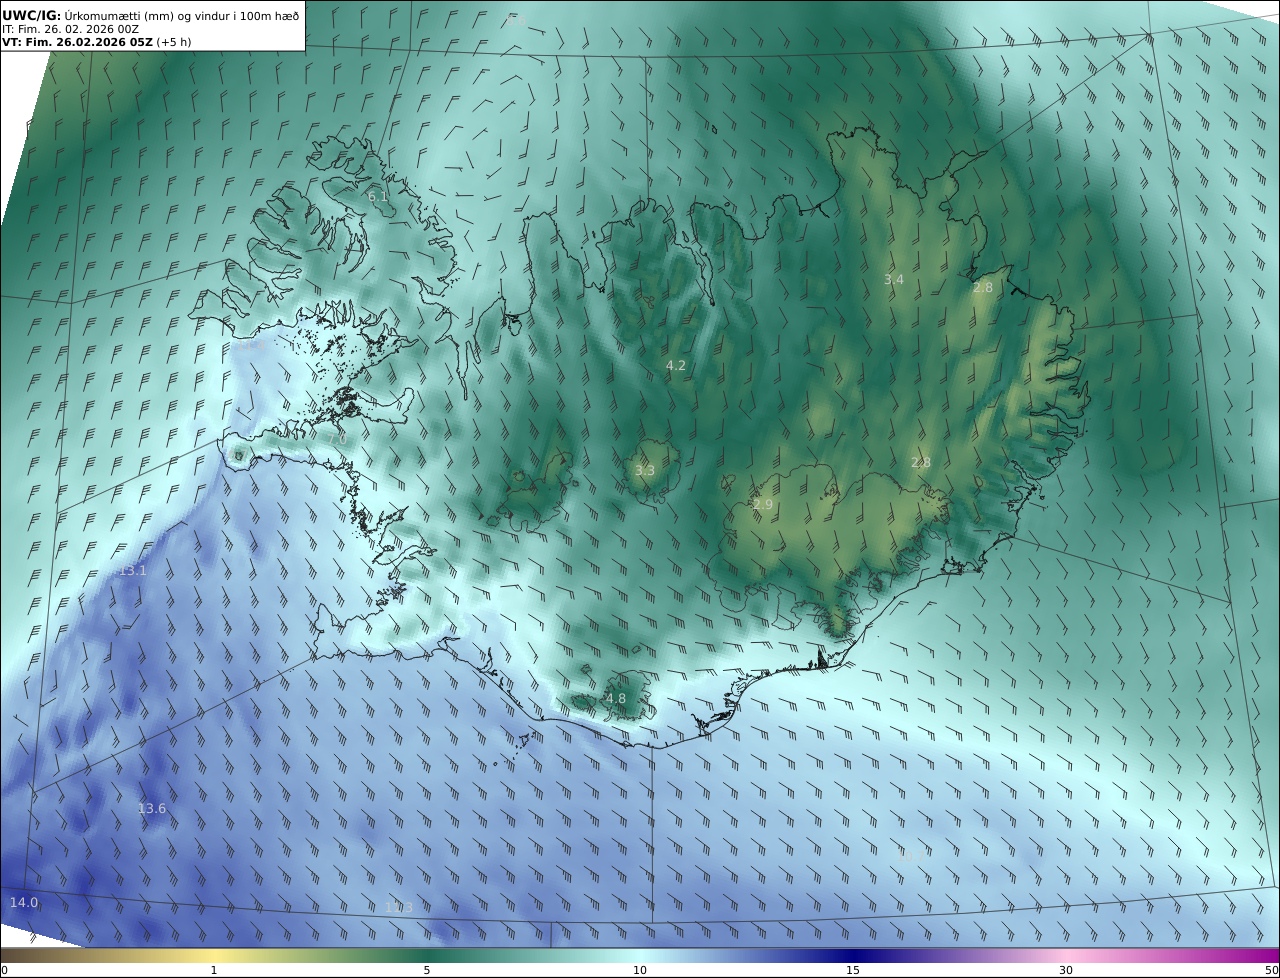Screen dimensions: 1280x978
Task: Click the color scale legend bar
Action: (640, 955)
